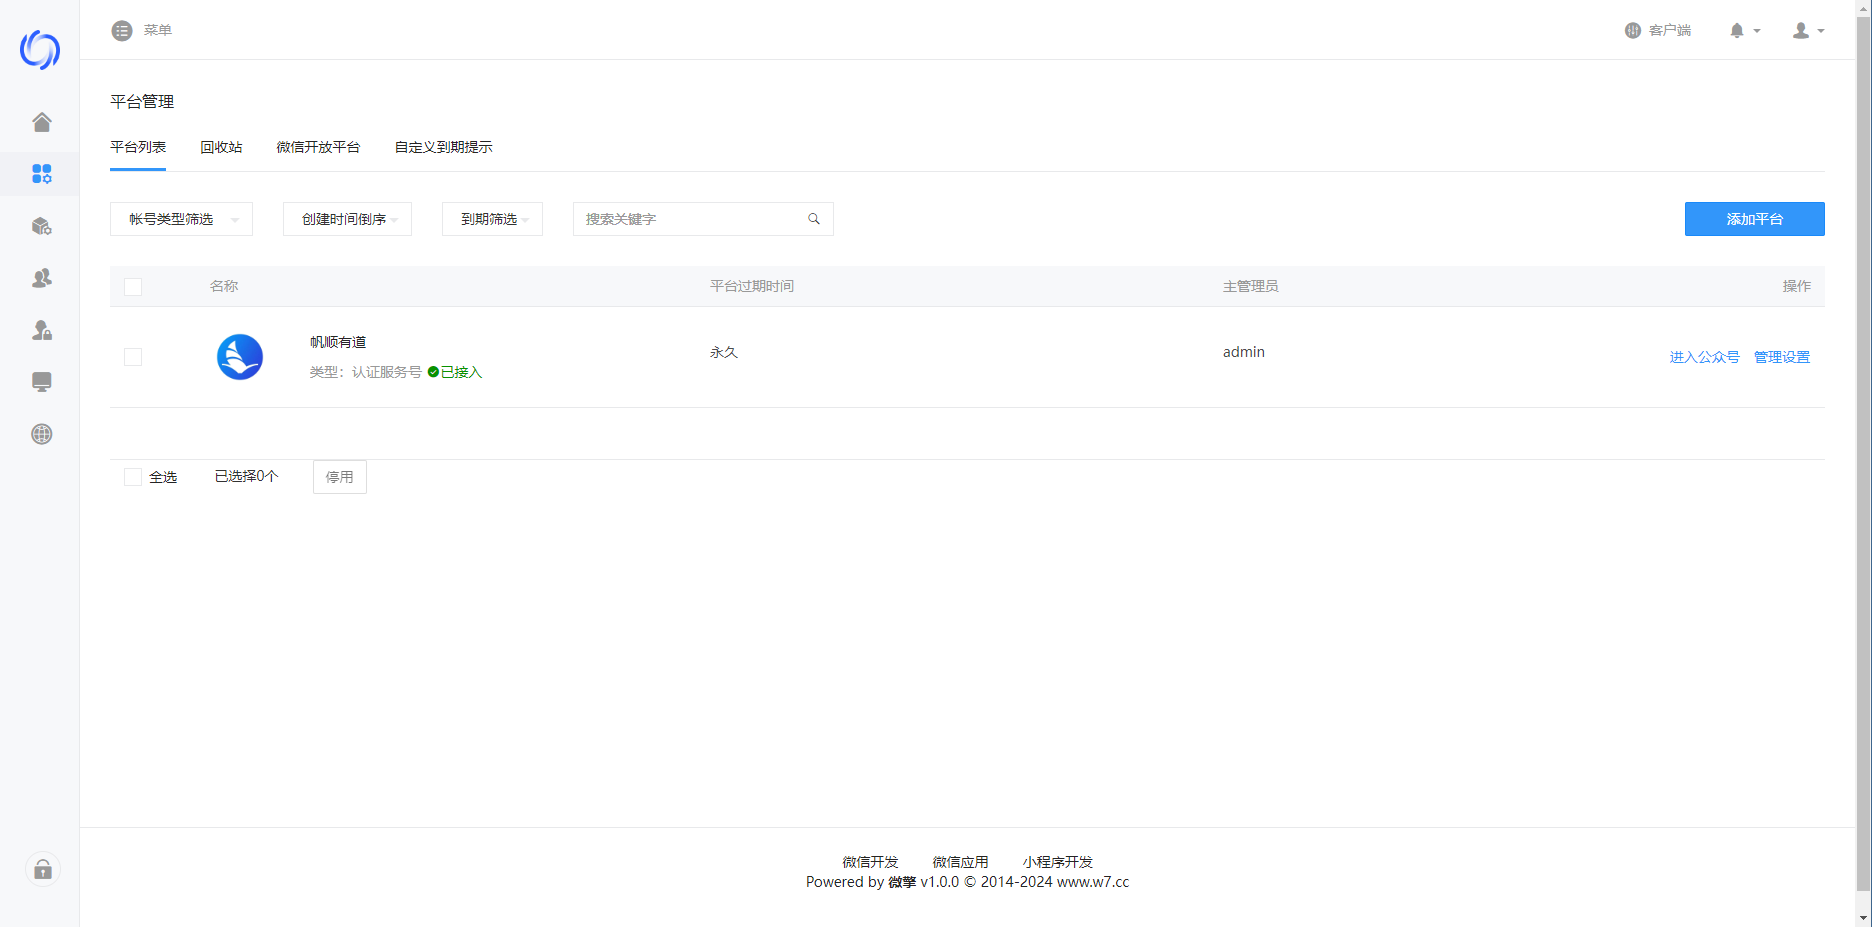The width and height of the screenshot is (1872, 927).
Task: Open the 微信应用 footer link
Action: click(x=960, y=862)
